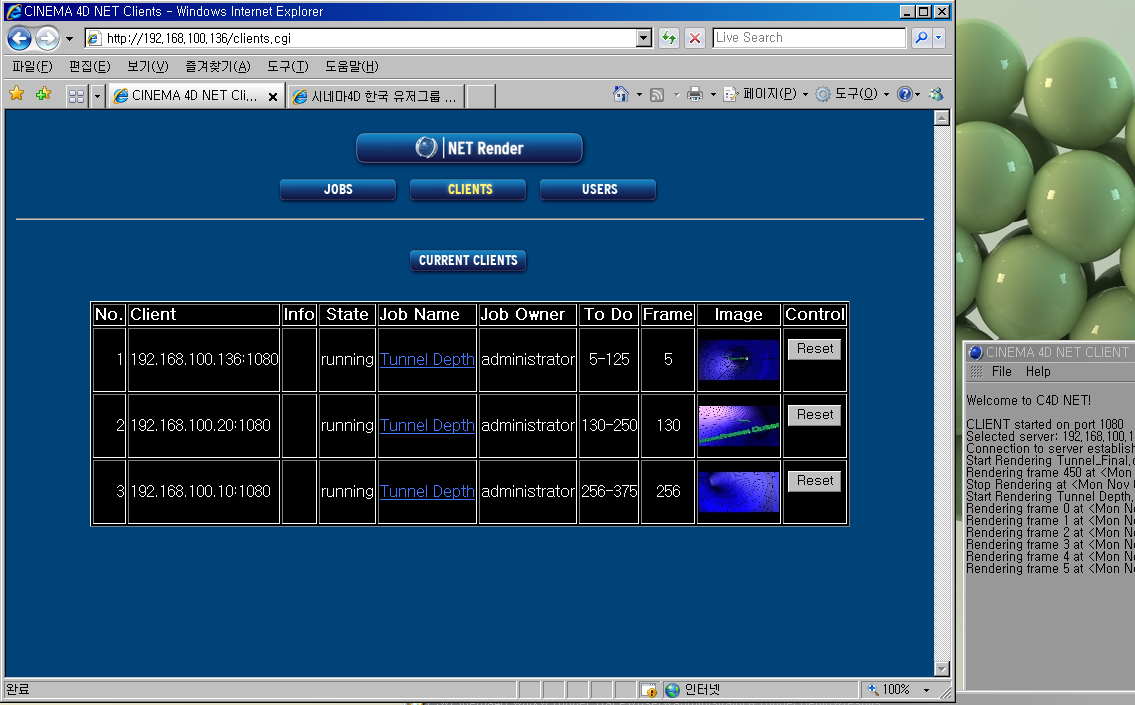Reset client 192.168.100.20:1080

[814, 415]
